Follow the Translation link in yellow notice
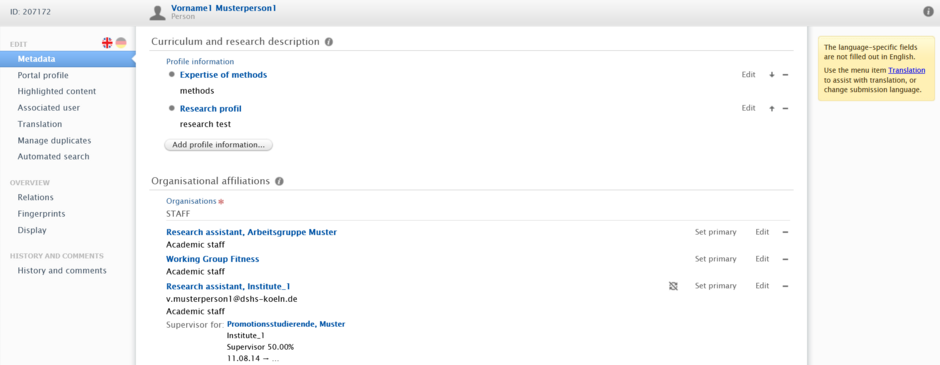The height and width of the screenshot is (365, 940). coord(906,70)
